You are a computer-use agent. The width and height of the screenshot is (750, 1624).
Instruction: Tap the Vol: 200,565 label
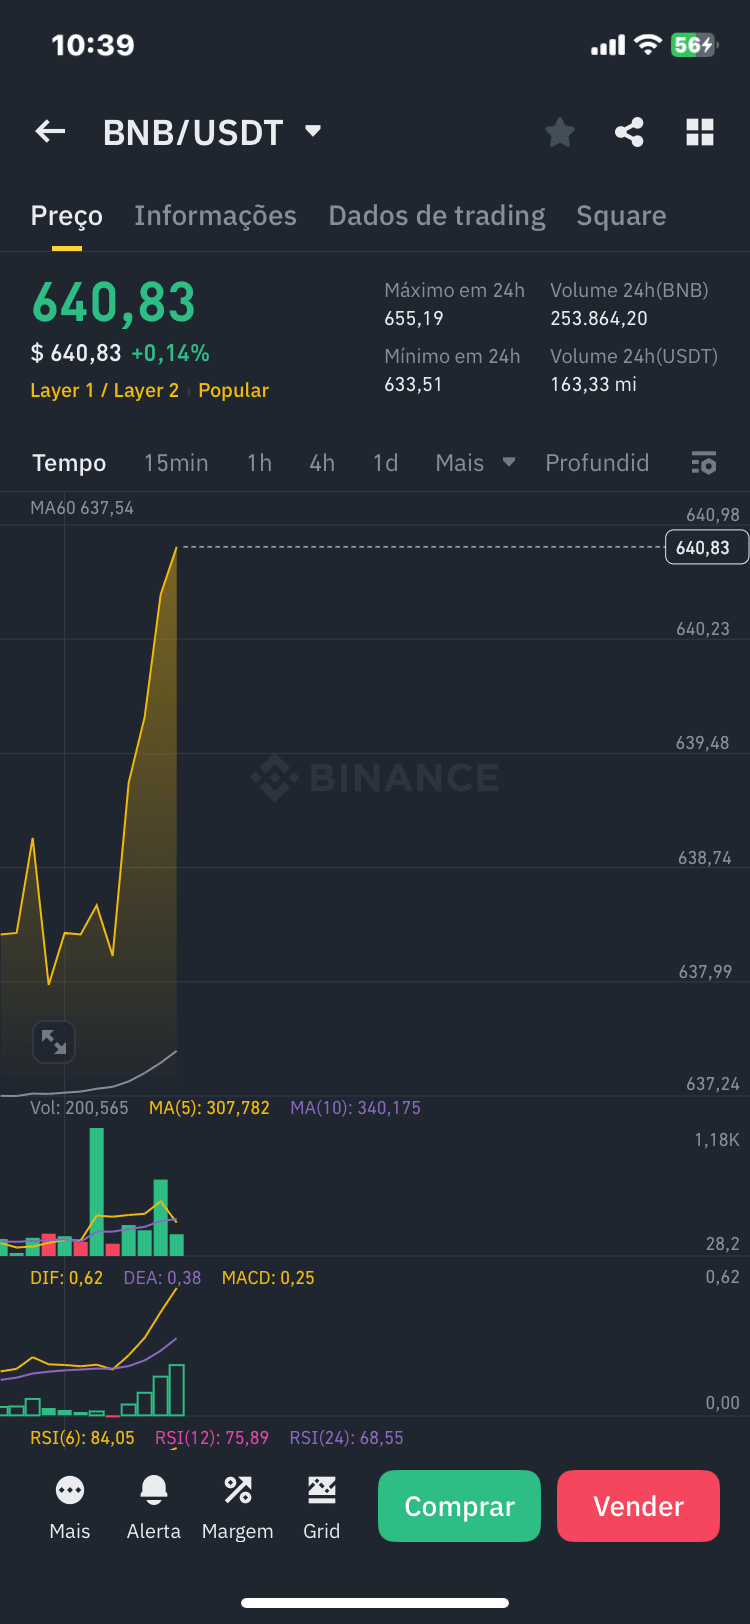pos(79,1108)
